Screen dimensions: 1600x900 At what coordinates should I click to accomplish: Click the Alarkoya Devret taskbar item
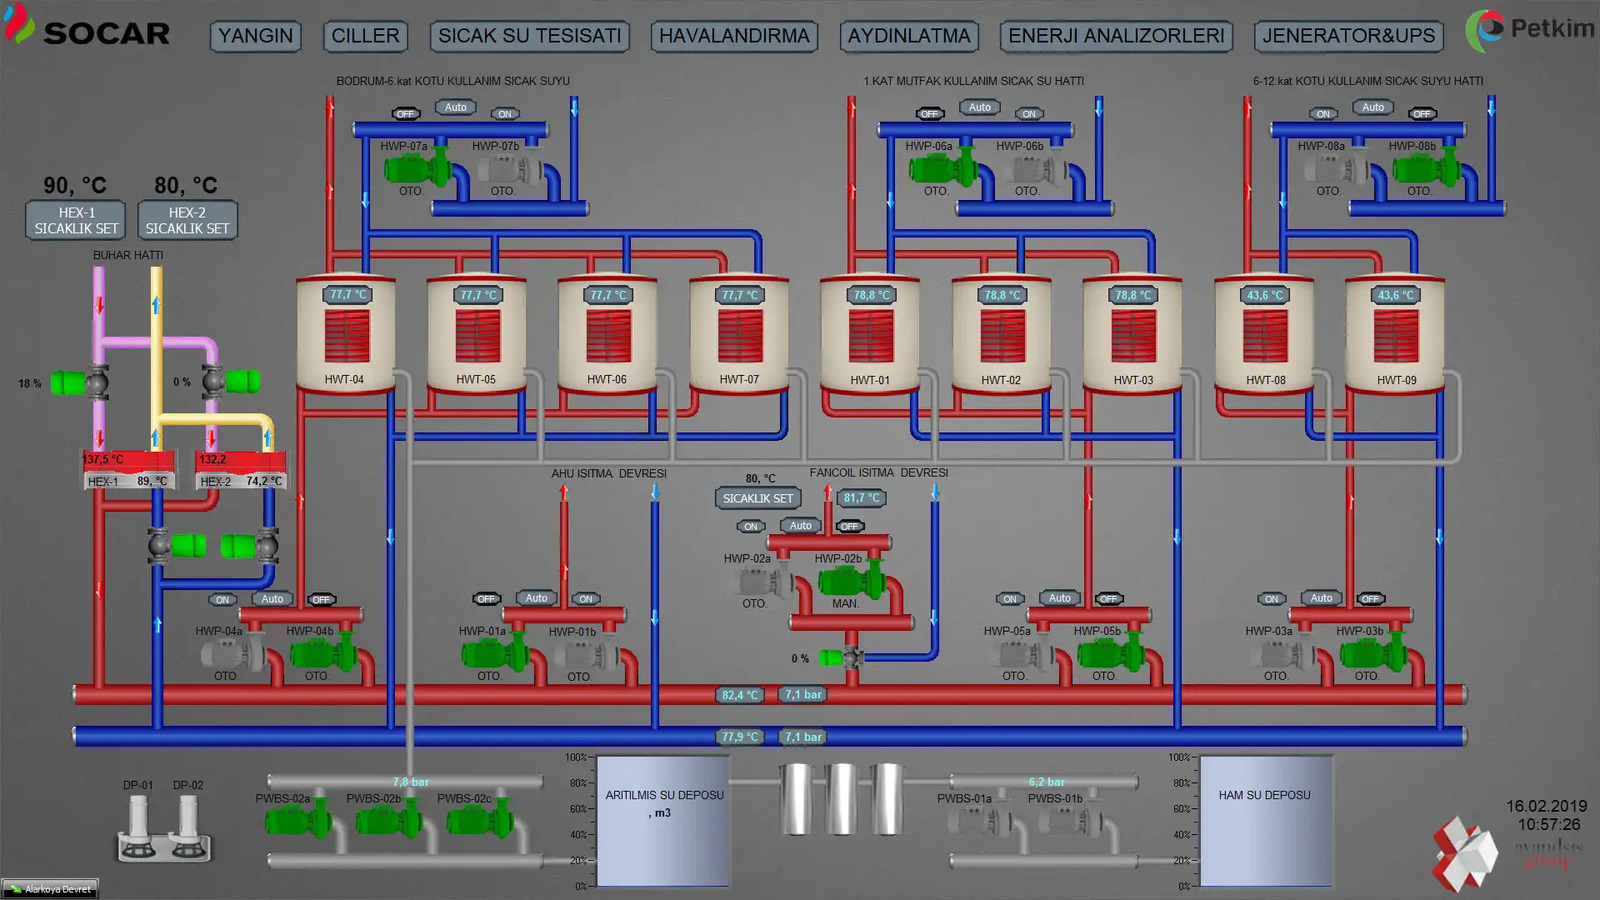(50, 889)
